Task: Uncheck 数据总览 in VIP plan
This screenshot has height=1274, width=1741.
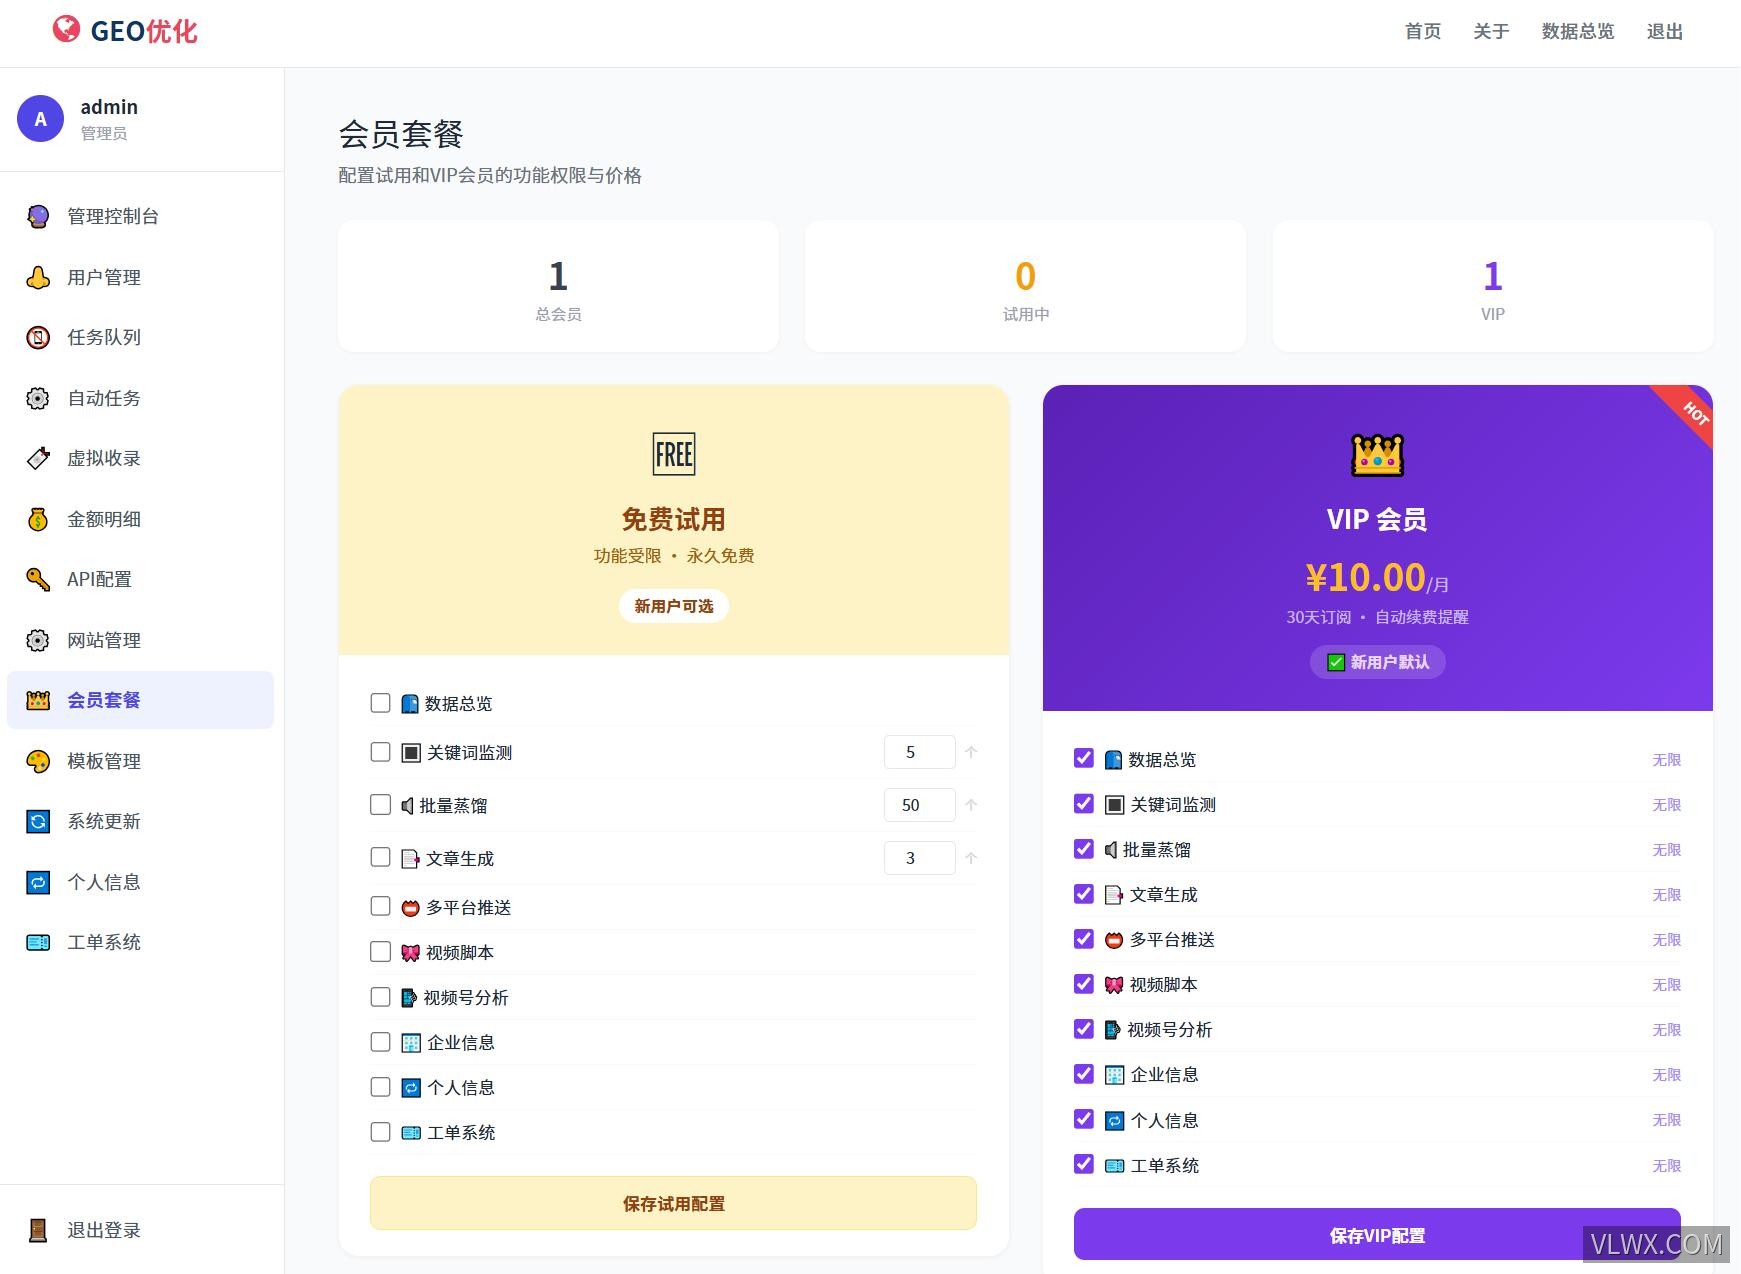Action: click(1084, 758)
